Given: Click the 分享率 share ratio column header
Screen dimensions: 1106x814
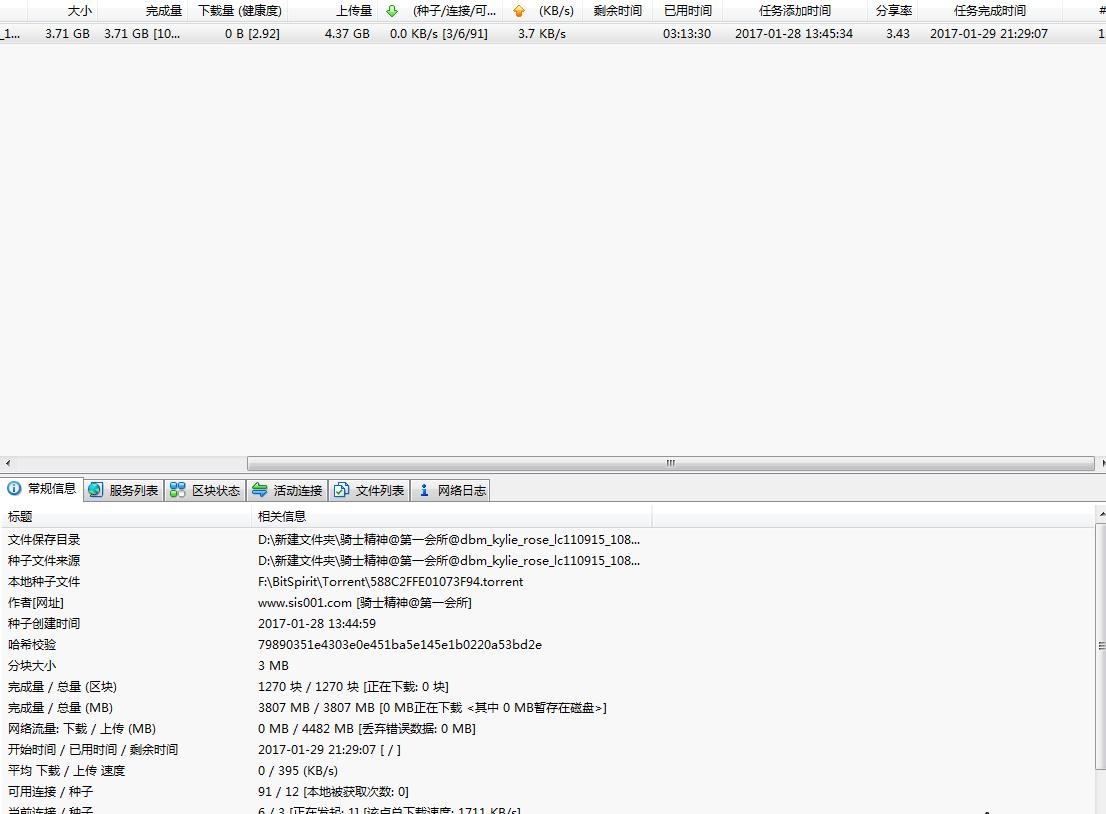Looking at the screenshot, I should coord(893,11).
